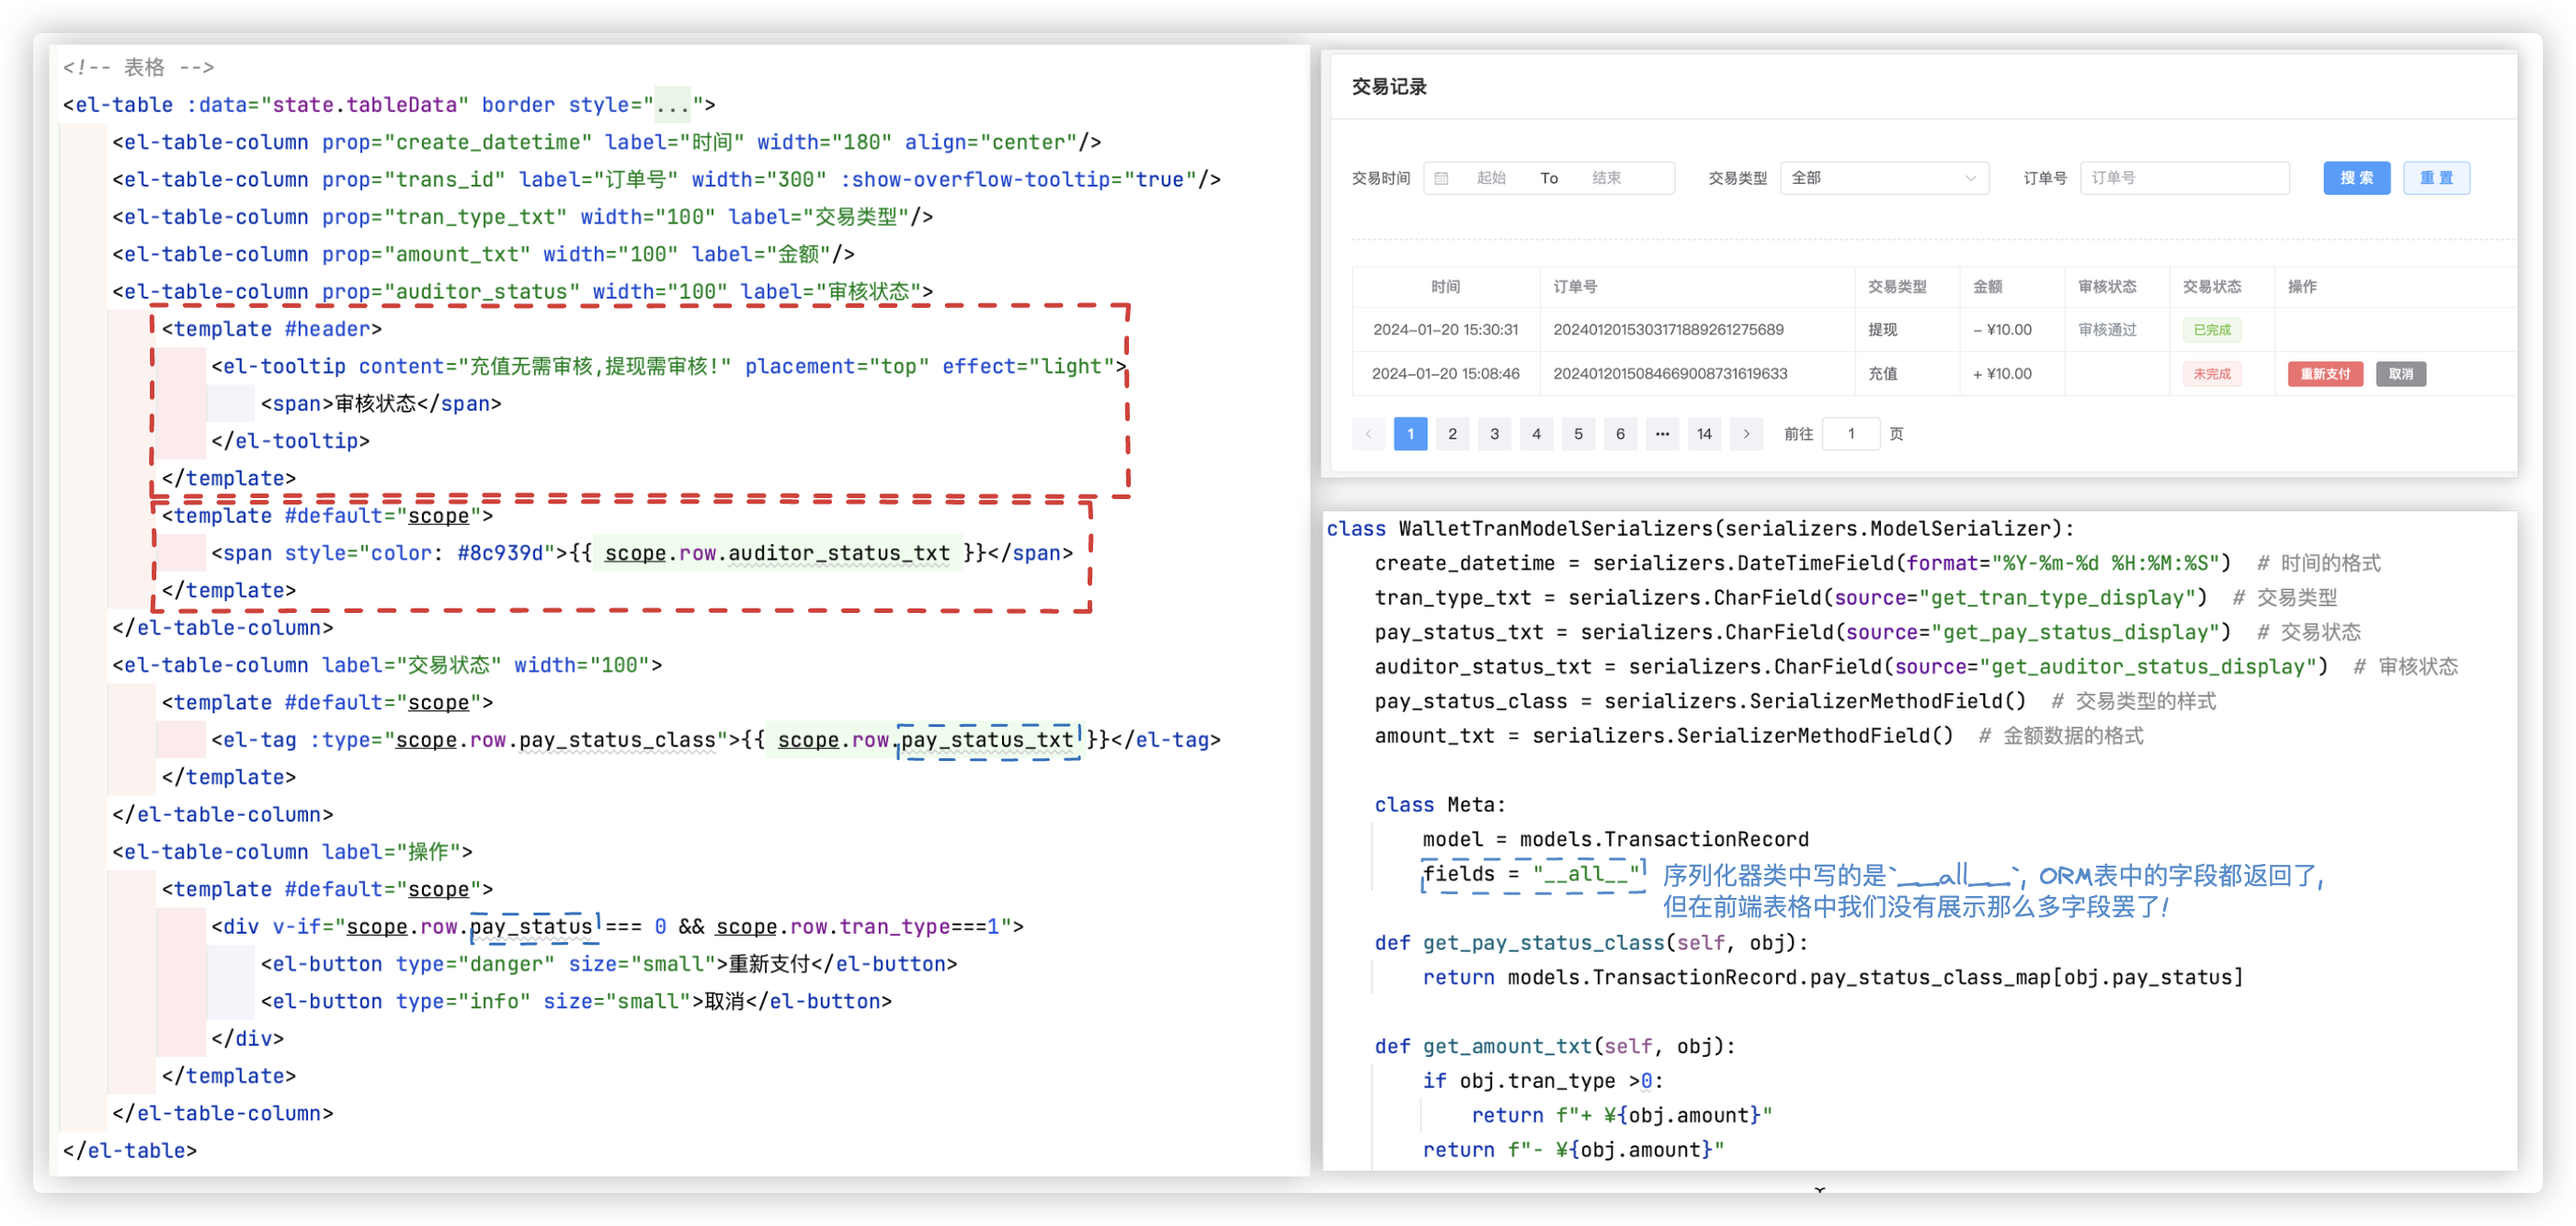
Task: Click the folded style="..." code ellipsis
Action: click(673, 105)
